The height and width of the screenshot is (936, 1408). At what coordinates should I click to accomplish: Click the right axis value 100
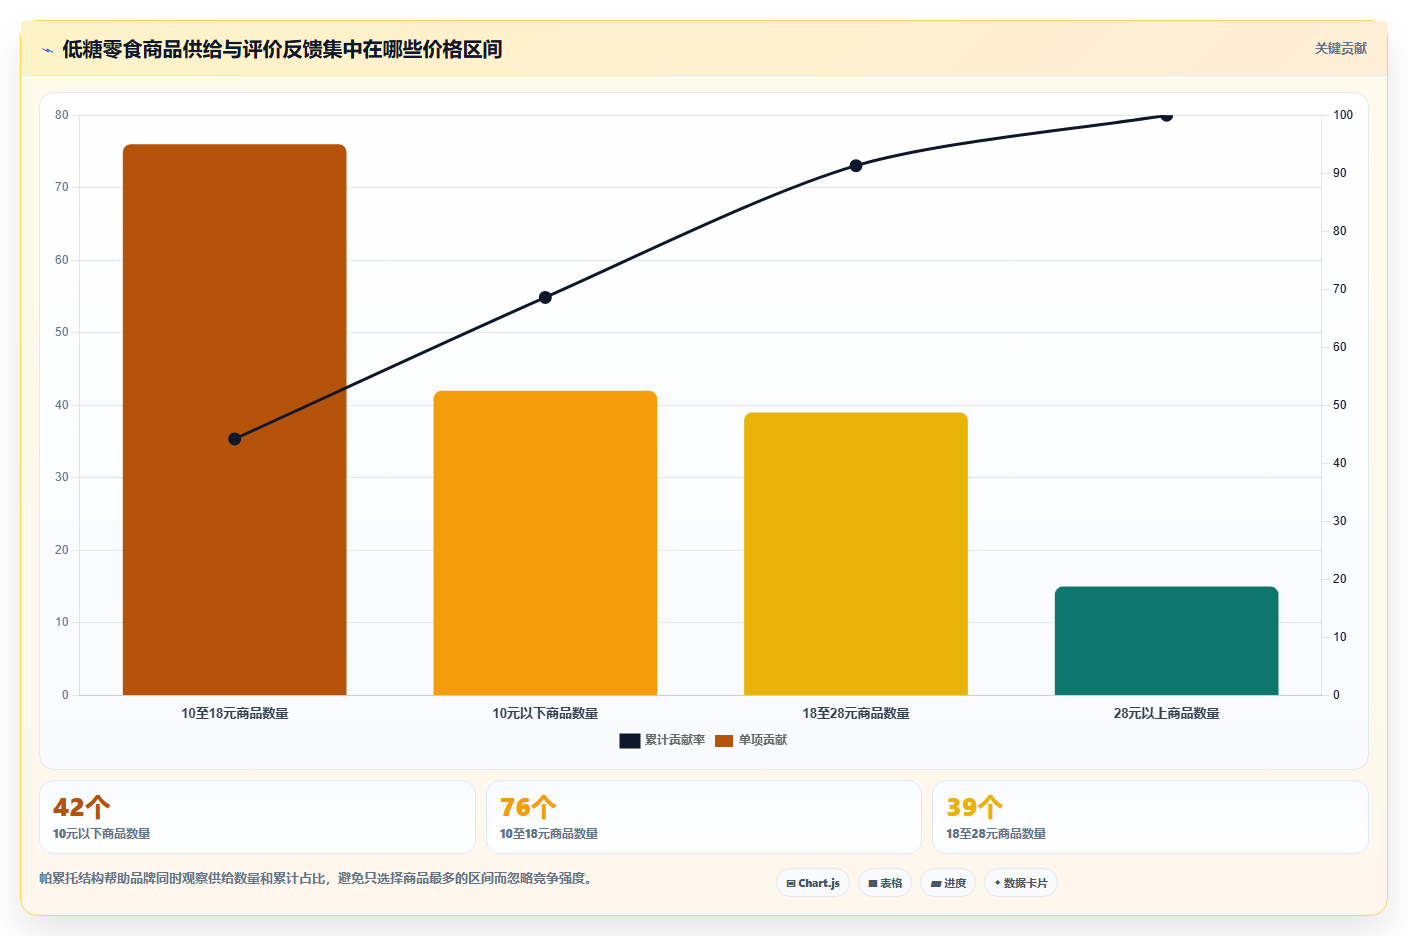[x=1343, y=116]
